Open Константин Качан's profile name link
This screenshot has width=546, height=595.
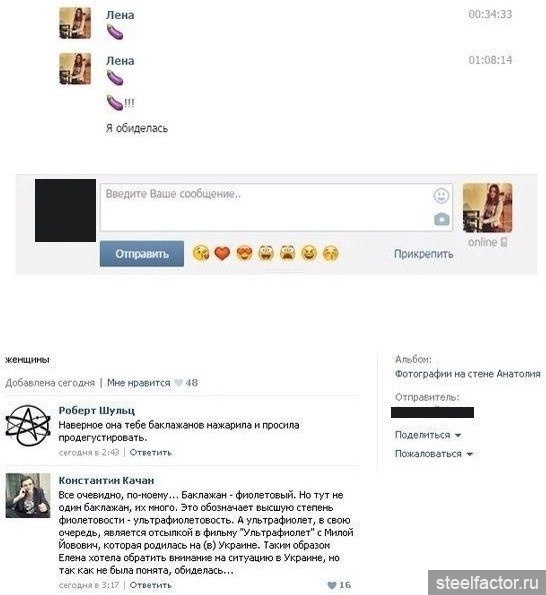tap(106, 480)
